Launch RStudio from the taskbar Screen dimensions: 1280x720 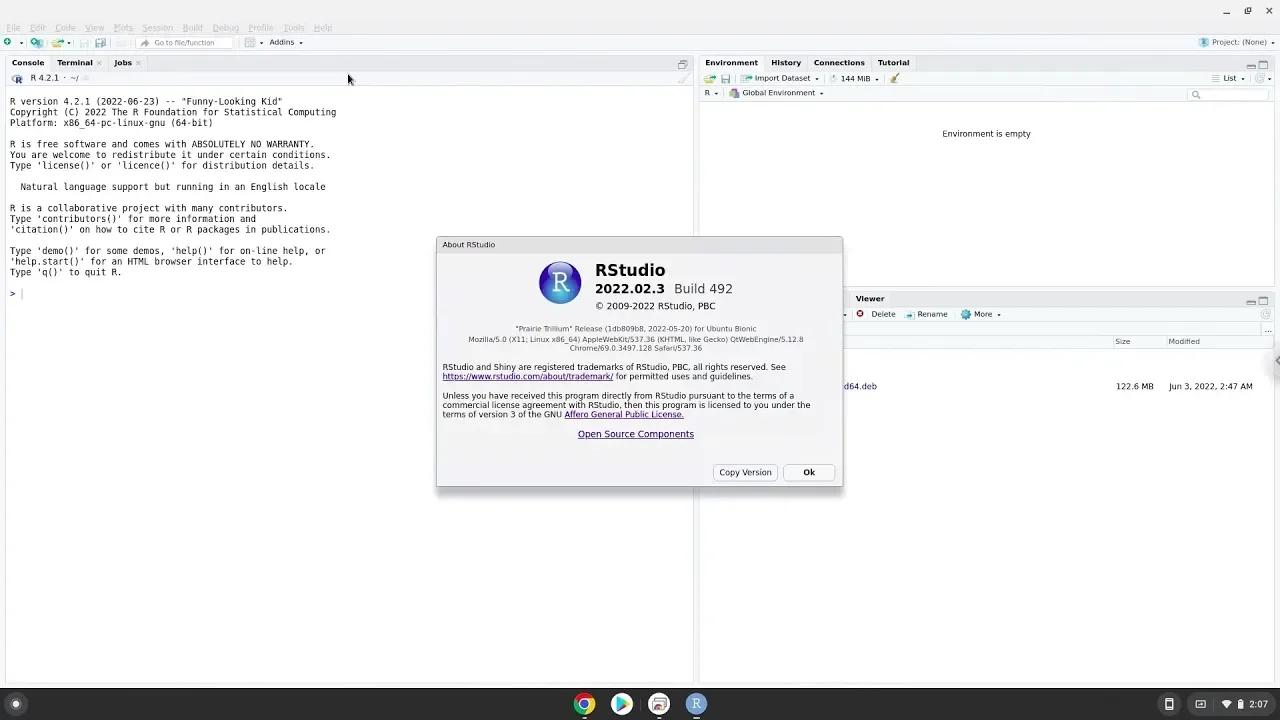tap(695, 704)
